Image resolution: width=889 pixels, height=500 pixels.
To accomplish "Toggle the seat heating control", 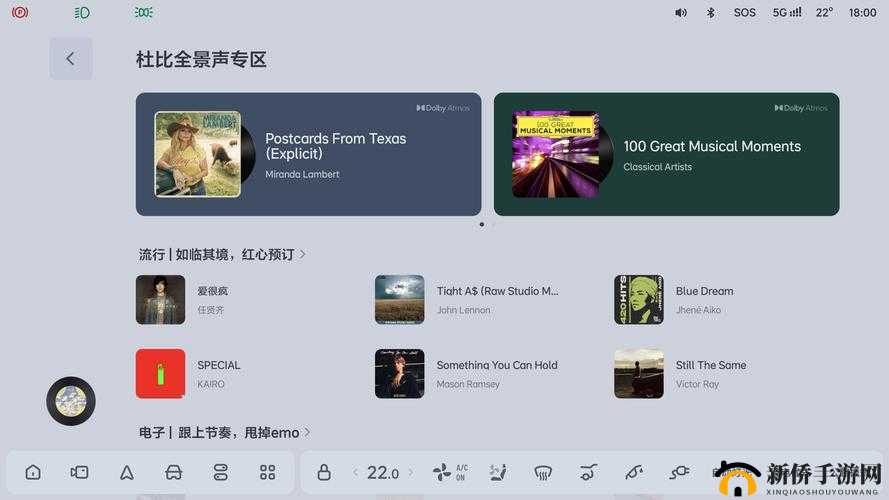I will click(x=496, y=472).
